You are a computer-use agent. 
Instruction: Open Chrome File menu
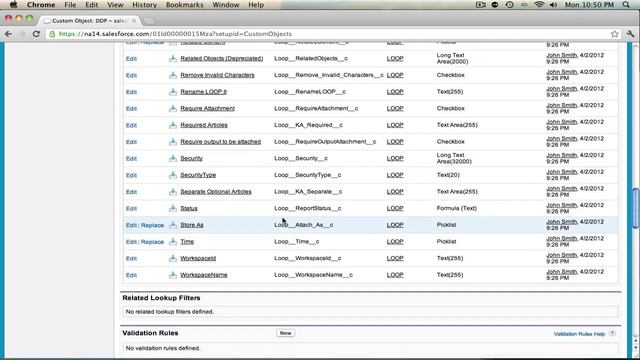[70, 5]
